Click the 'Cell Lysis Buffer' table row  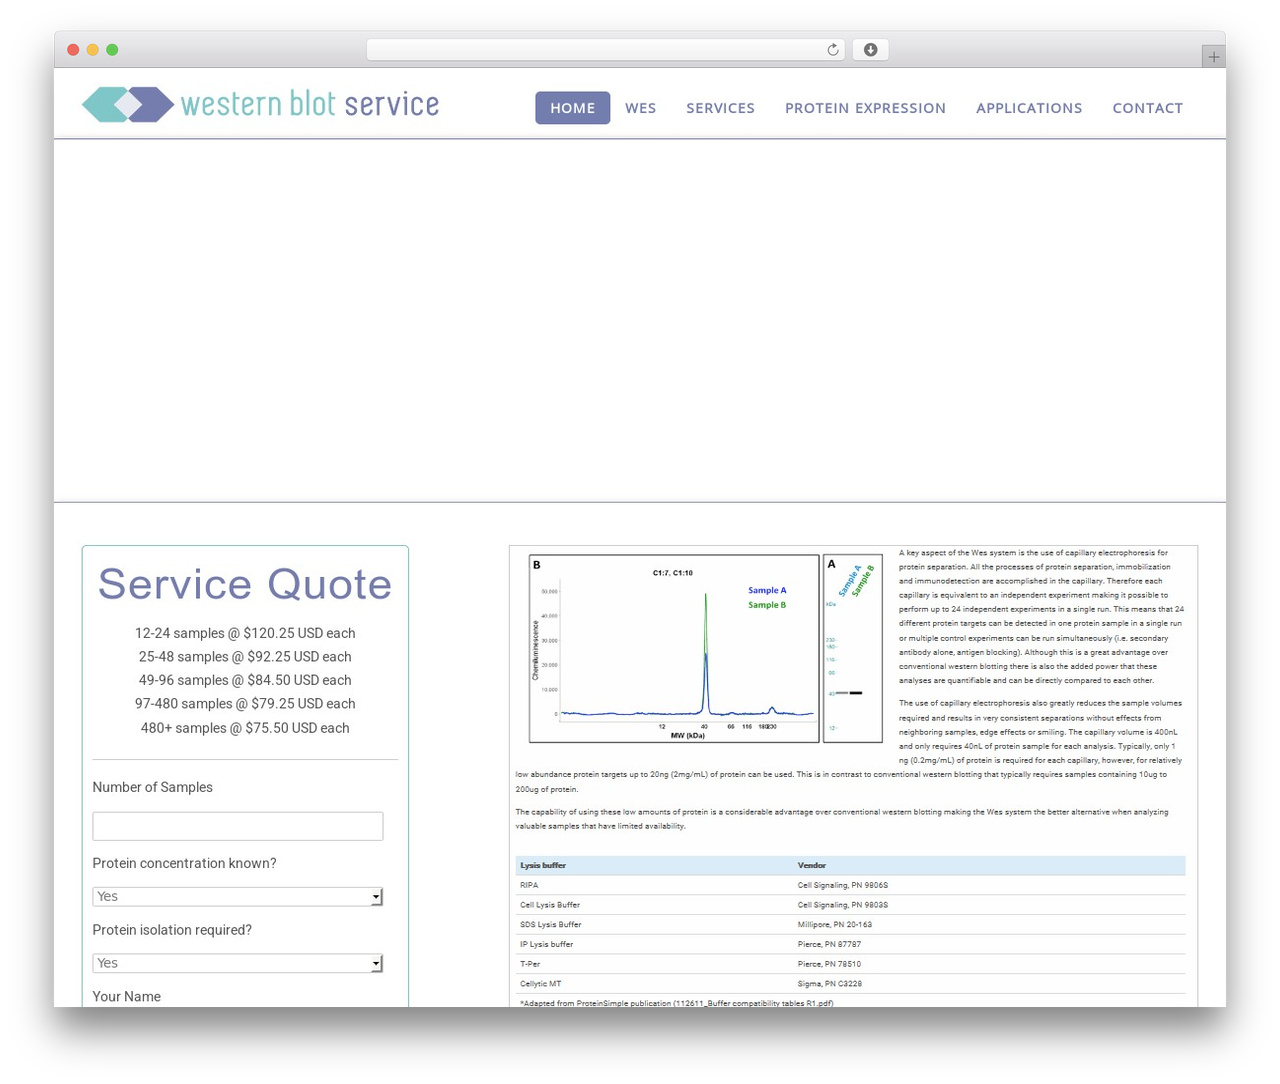(850, 905)
